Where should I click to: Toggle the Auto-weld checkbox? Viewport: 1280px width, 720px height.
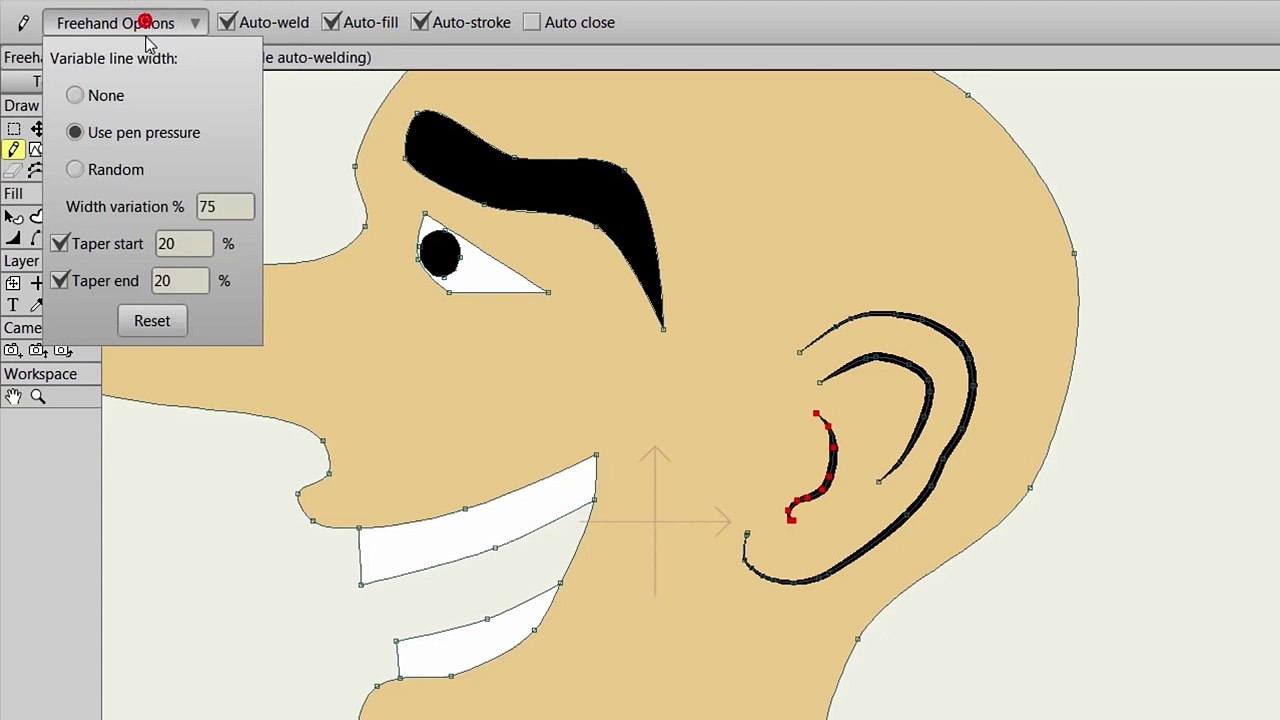[227, 21]
